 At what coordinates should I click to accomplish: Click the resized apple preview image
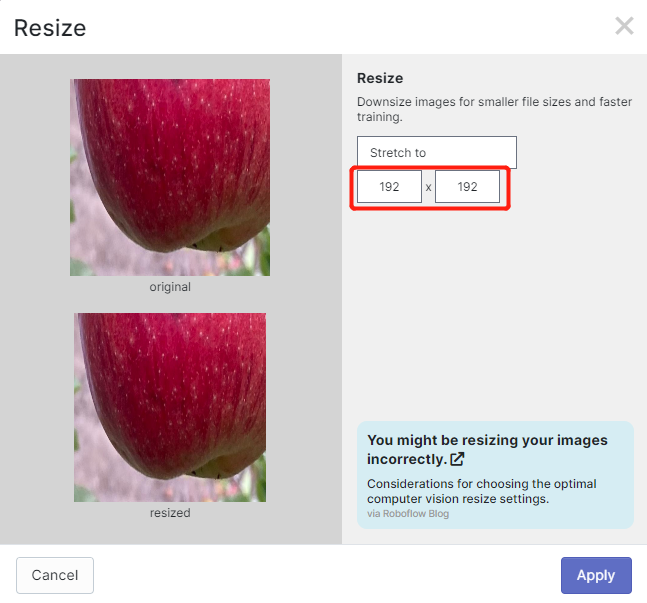[170, 407]
